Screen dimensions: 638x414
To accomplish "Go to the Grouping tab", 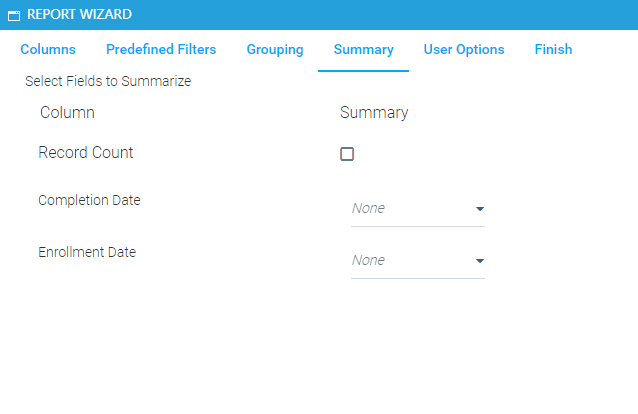I will [x=275, y=49].
